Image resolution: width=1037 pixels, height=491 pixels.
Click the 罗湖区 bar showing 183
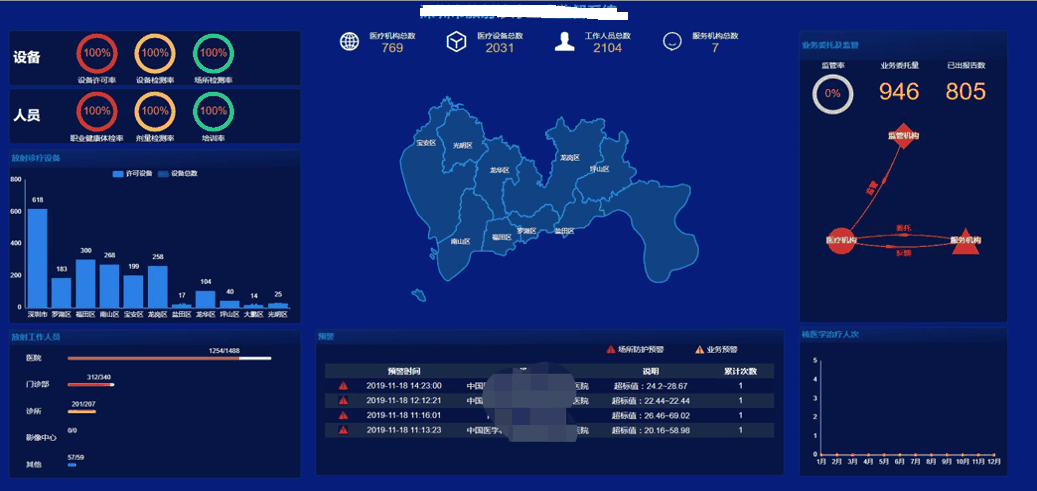tap(62, 292)
